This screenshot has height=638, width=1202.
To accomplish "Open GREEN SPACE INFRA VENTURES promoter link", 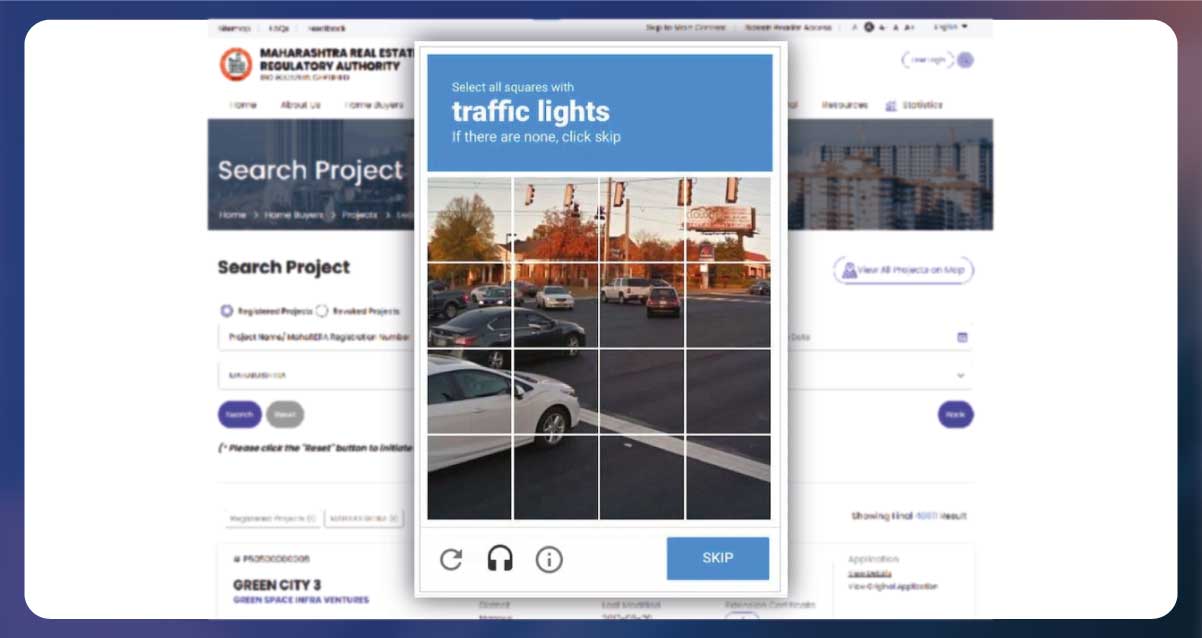I will tap(301, 600).
